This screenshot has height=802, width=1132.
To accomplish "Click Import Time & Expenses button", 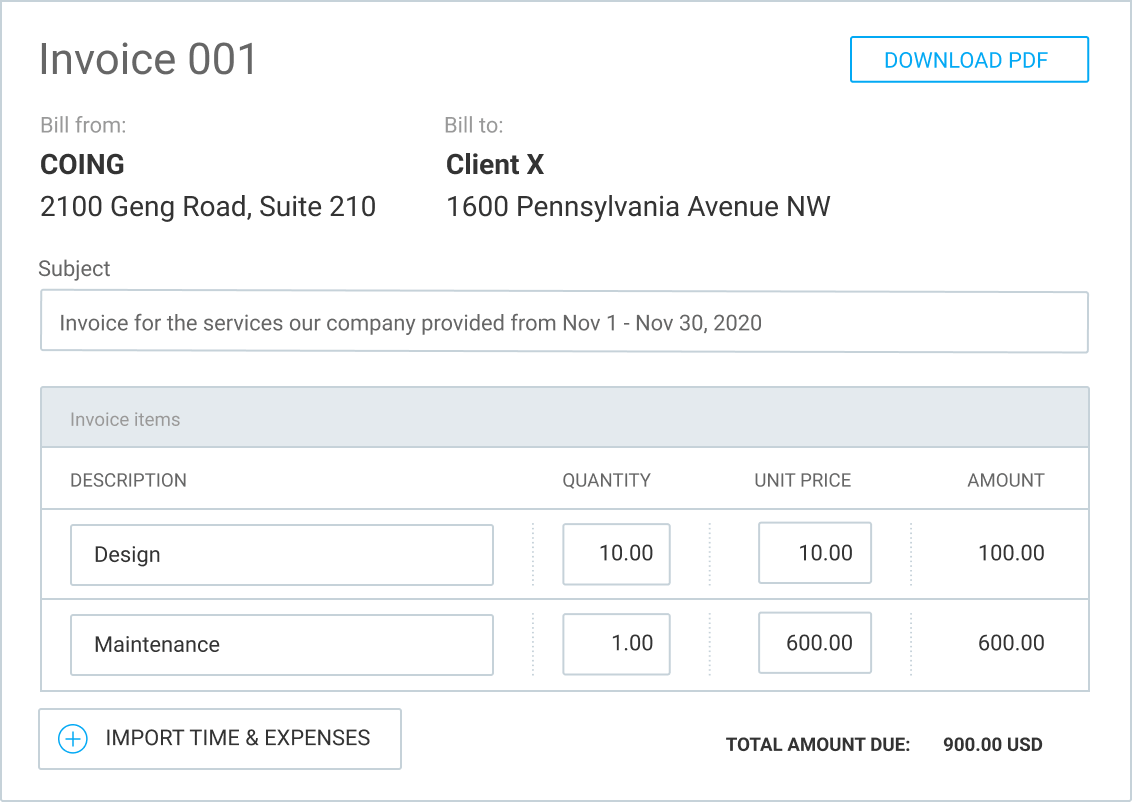I will pos(220,739).
